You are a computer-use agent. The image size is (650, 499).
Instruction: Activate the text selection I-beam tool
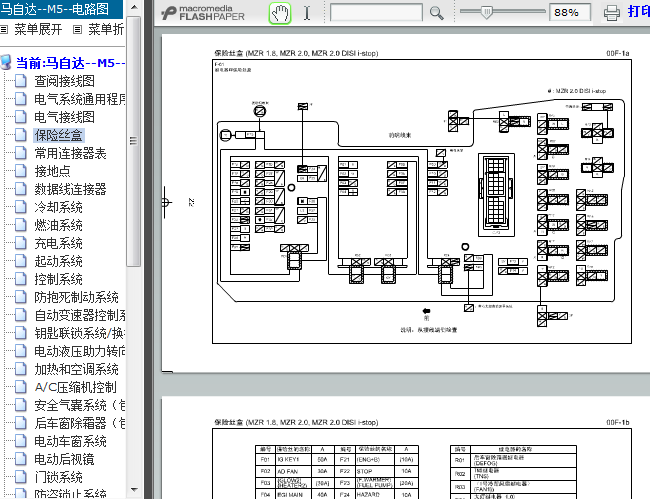pyautogui.click(x=307, y=13)
